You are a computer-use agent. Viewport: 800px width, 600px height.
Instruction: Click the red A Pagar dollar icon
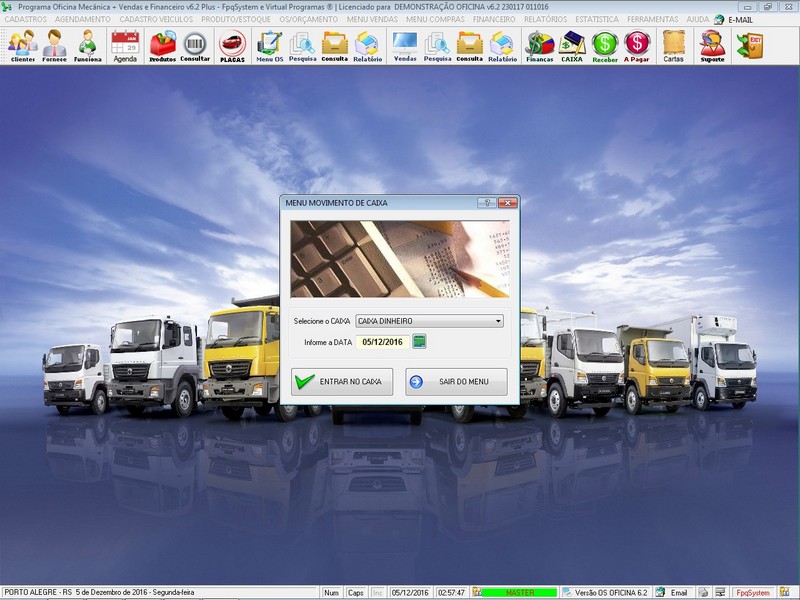(637, 45)
